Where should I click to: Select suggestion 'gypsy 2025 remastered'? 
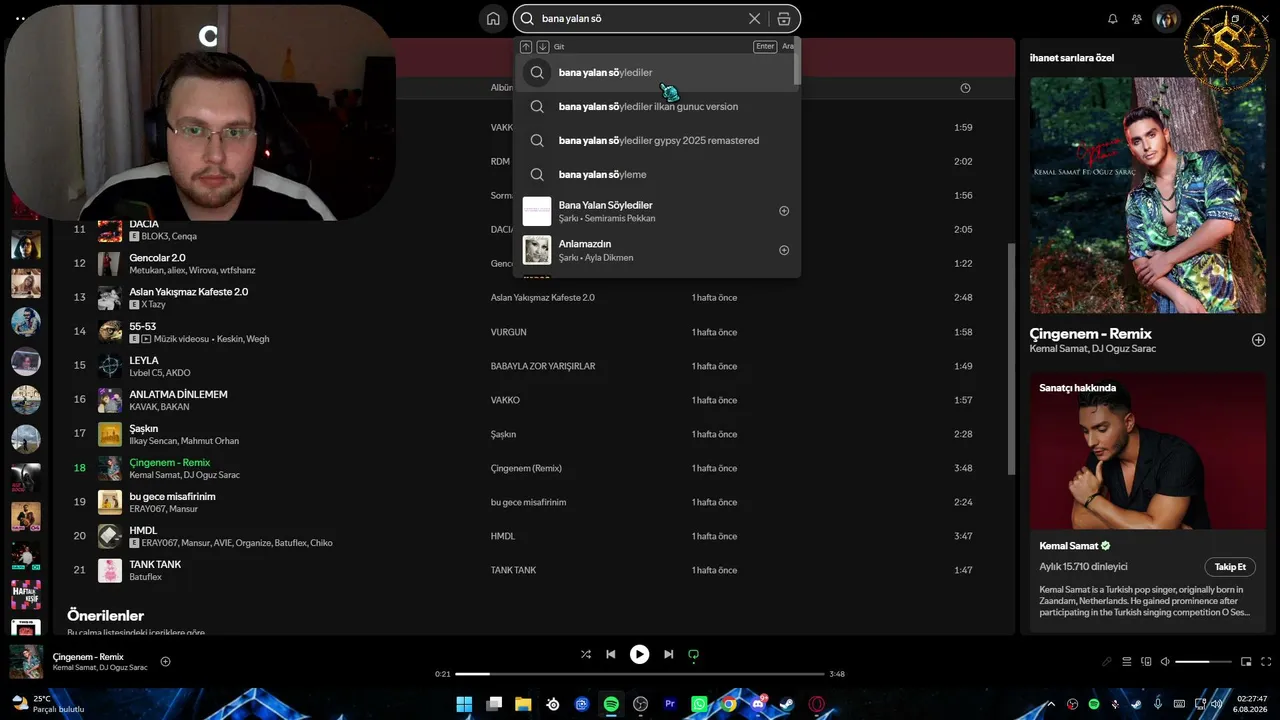coord(657,140)
